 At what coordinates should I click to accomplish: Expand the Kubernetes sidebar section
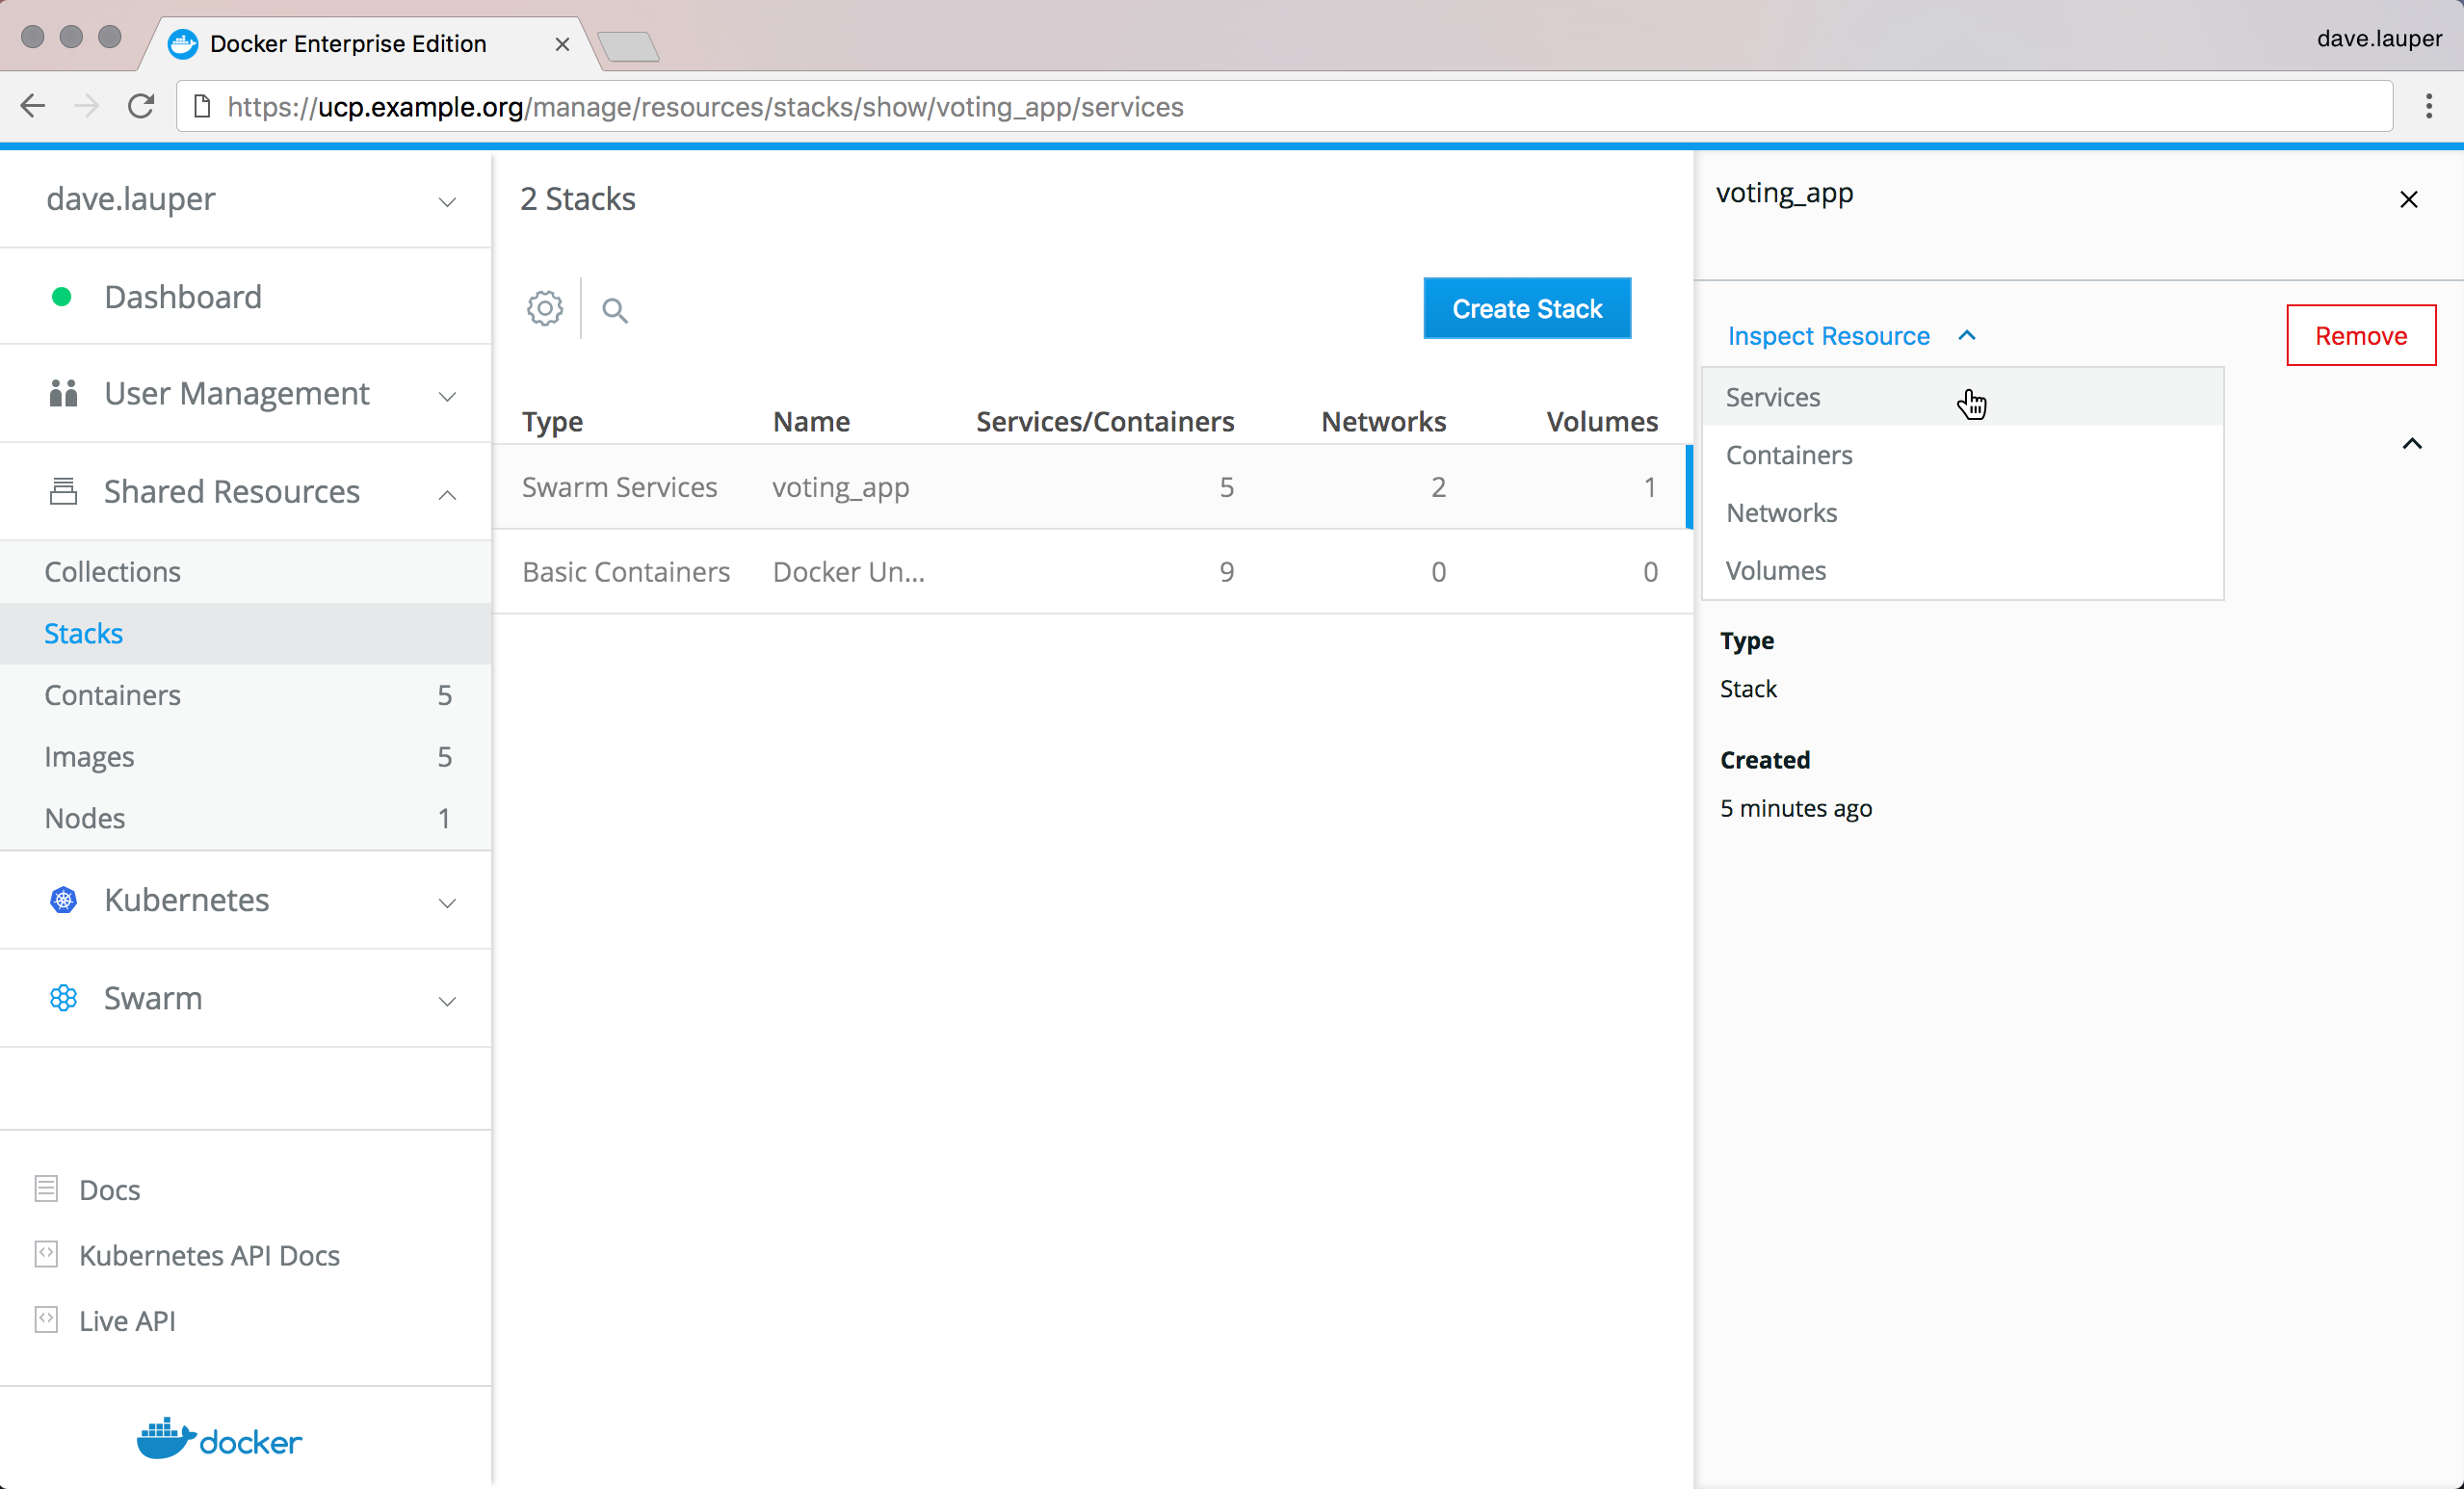447,902
